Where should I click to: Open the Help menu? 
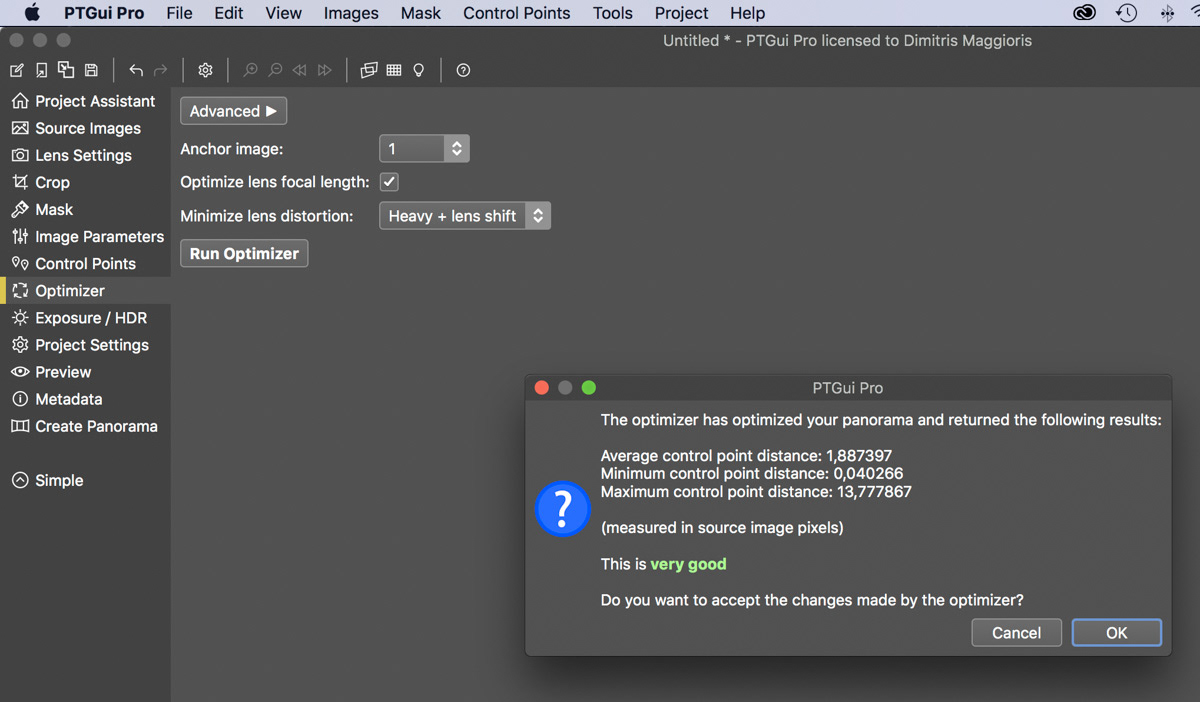pyautogui.click(x=747, y=13)
